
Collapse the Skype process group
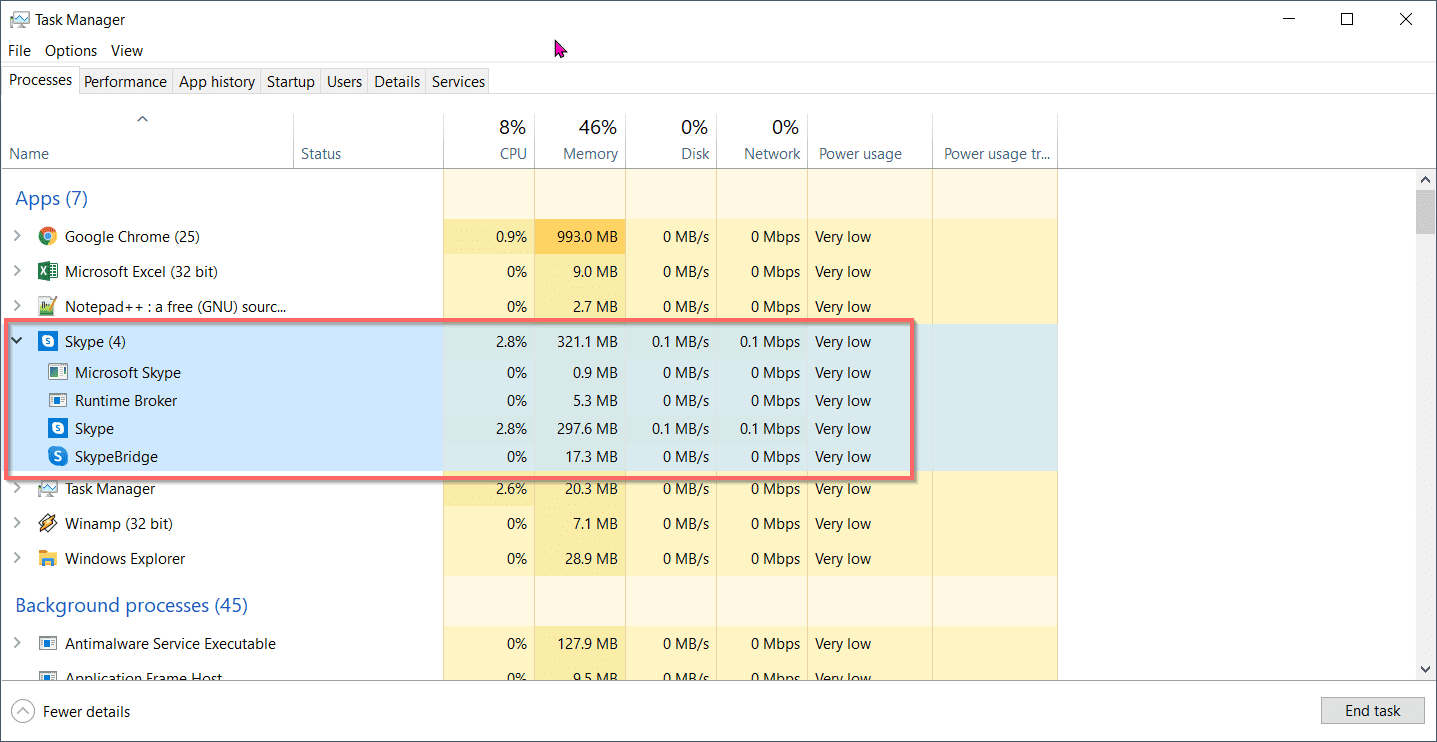(x=17, y=342)
